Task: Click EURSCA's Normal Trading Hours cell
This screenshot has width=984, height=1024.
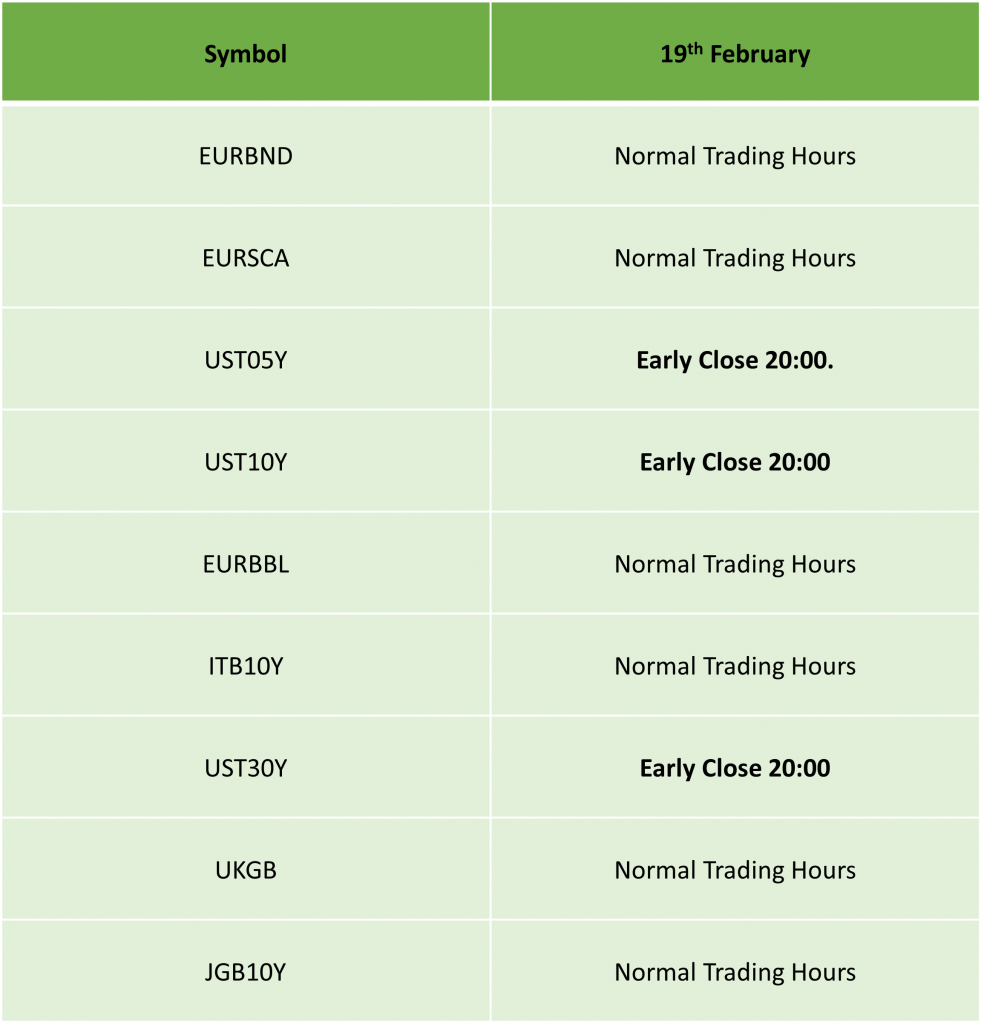Action: coord(735,257)
